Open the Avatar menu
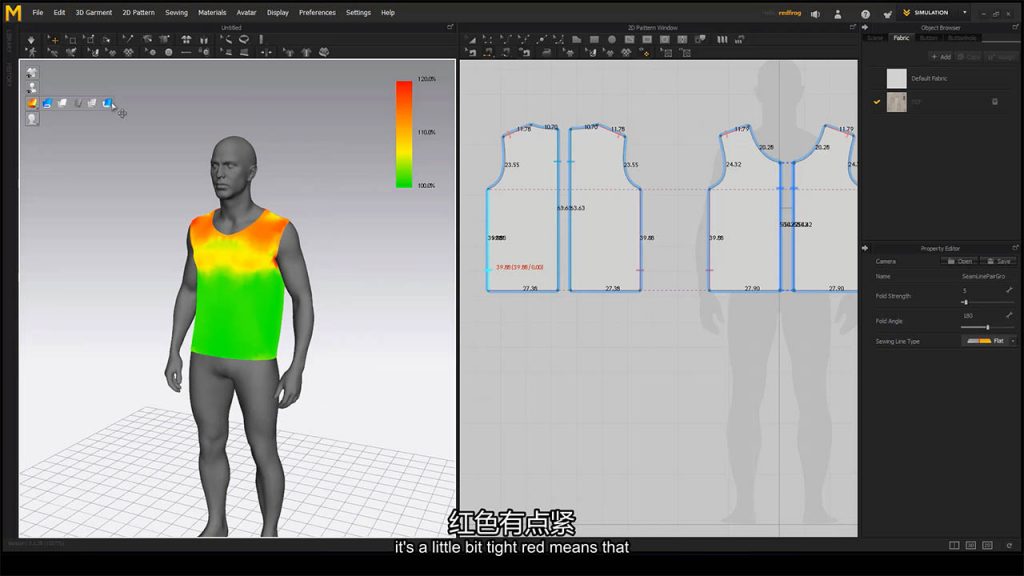 [246, 12]
